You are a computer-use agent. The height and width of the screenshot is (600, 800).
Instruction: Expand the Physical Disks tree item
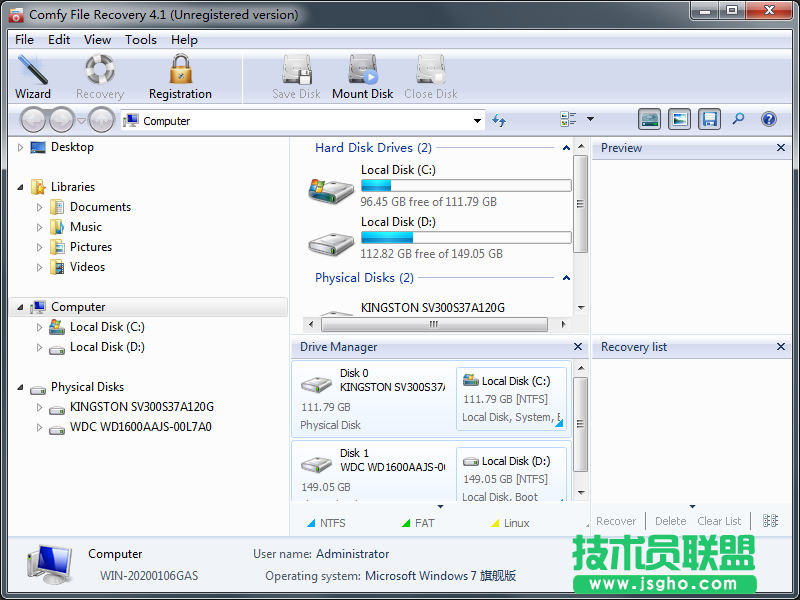20,387
